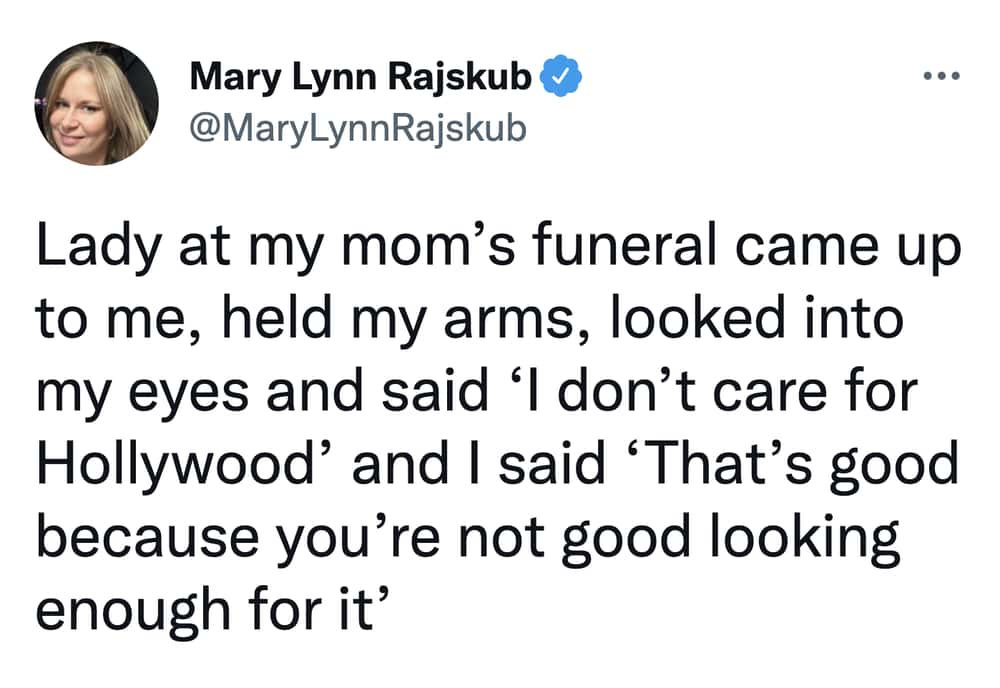Open Mary Lynn Rajskub's profile photo
Viewport: 1000px width, 688px height.
pyautogui.click(x=96, y=103)
